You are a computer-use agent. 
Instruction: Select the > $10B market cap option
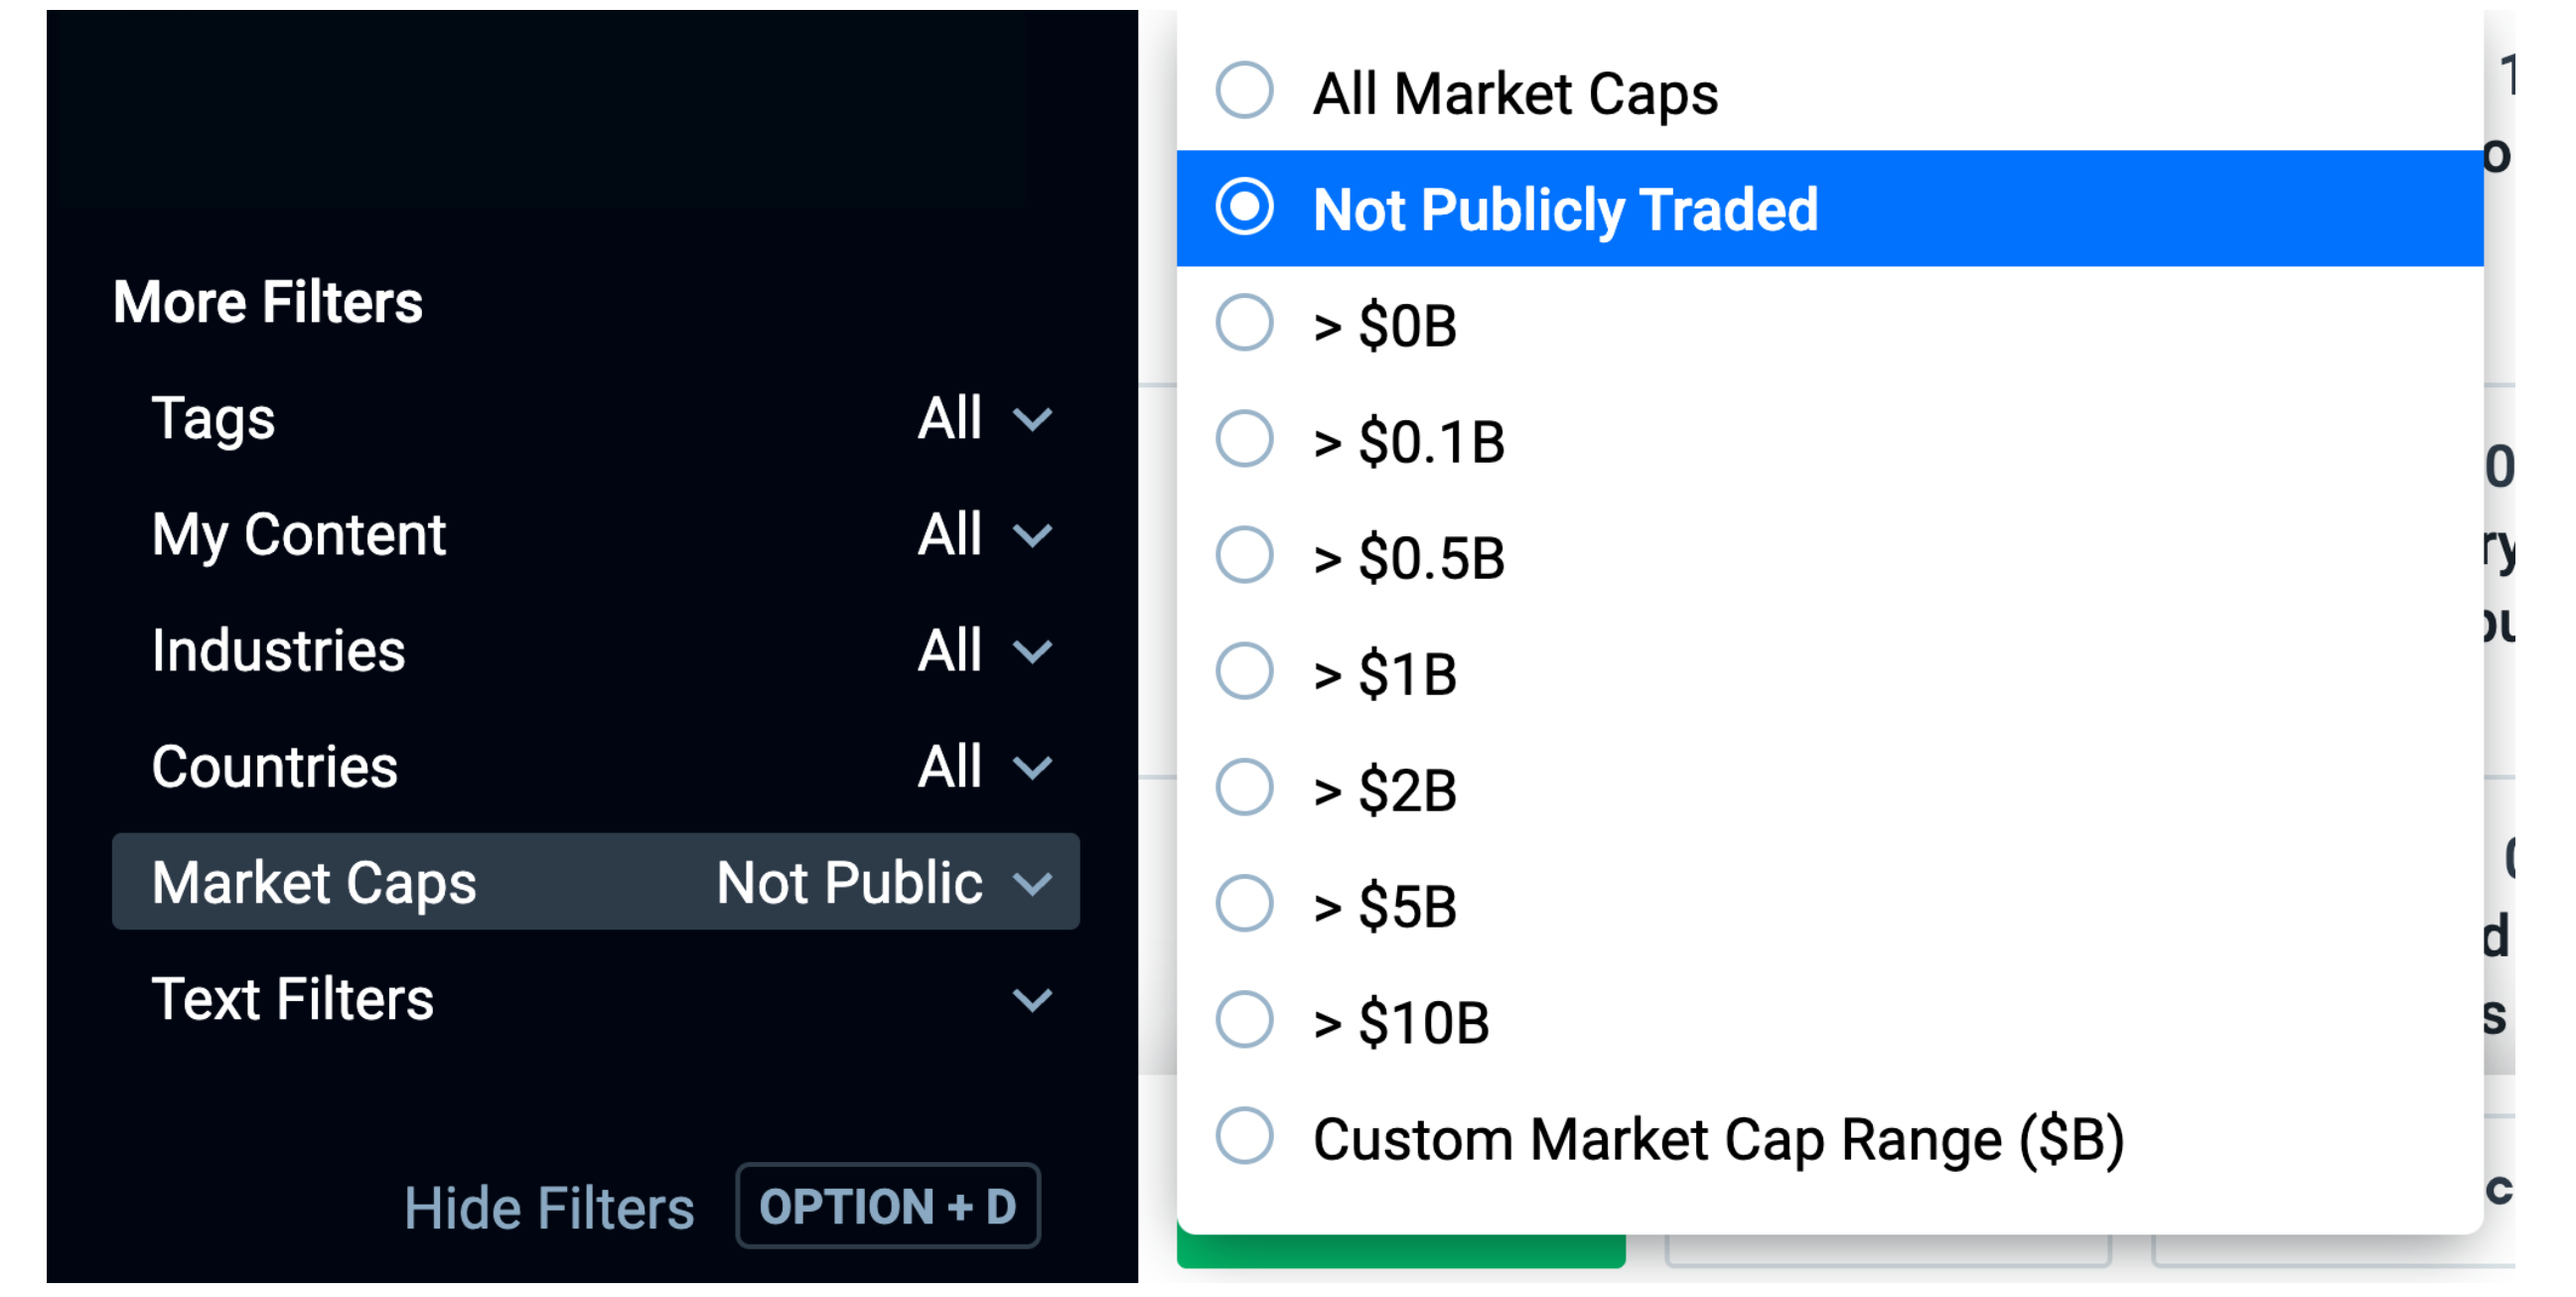1244,1021
